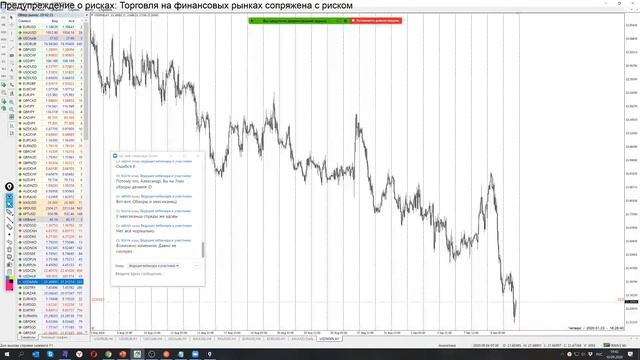Select USDTRY row in Market Watch
The image size is (640, 360).
[51, 287]
